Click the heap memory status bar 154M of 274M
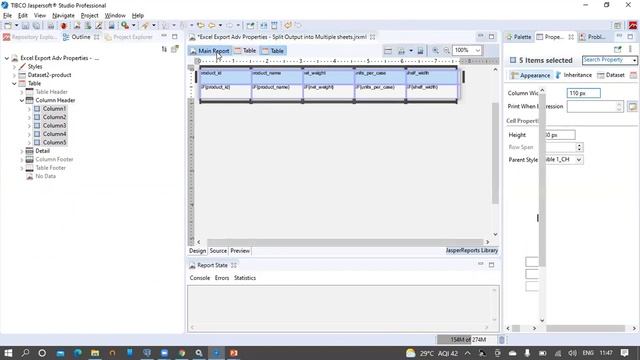The height and width of the screenshot is (360, 640). (x=467, y=340)
